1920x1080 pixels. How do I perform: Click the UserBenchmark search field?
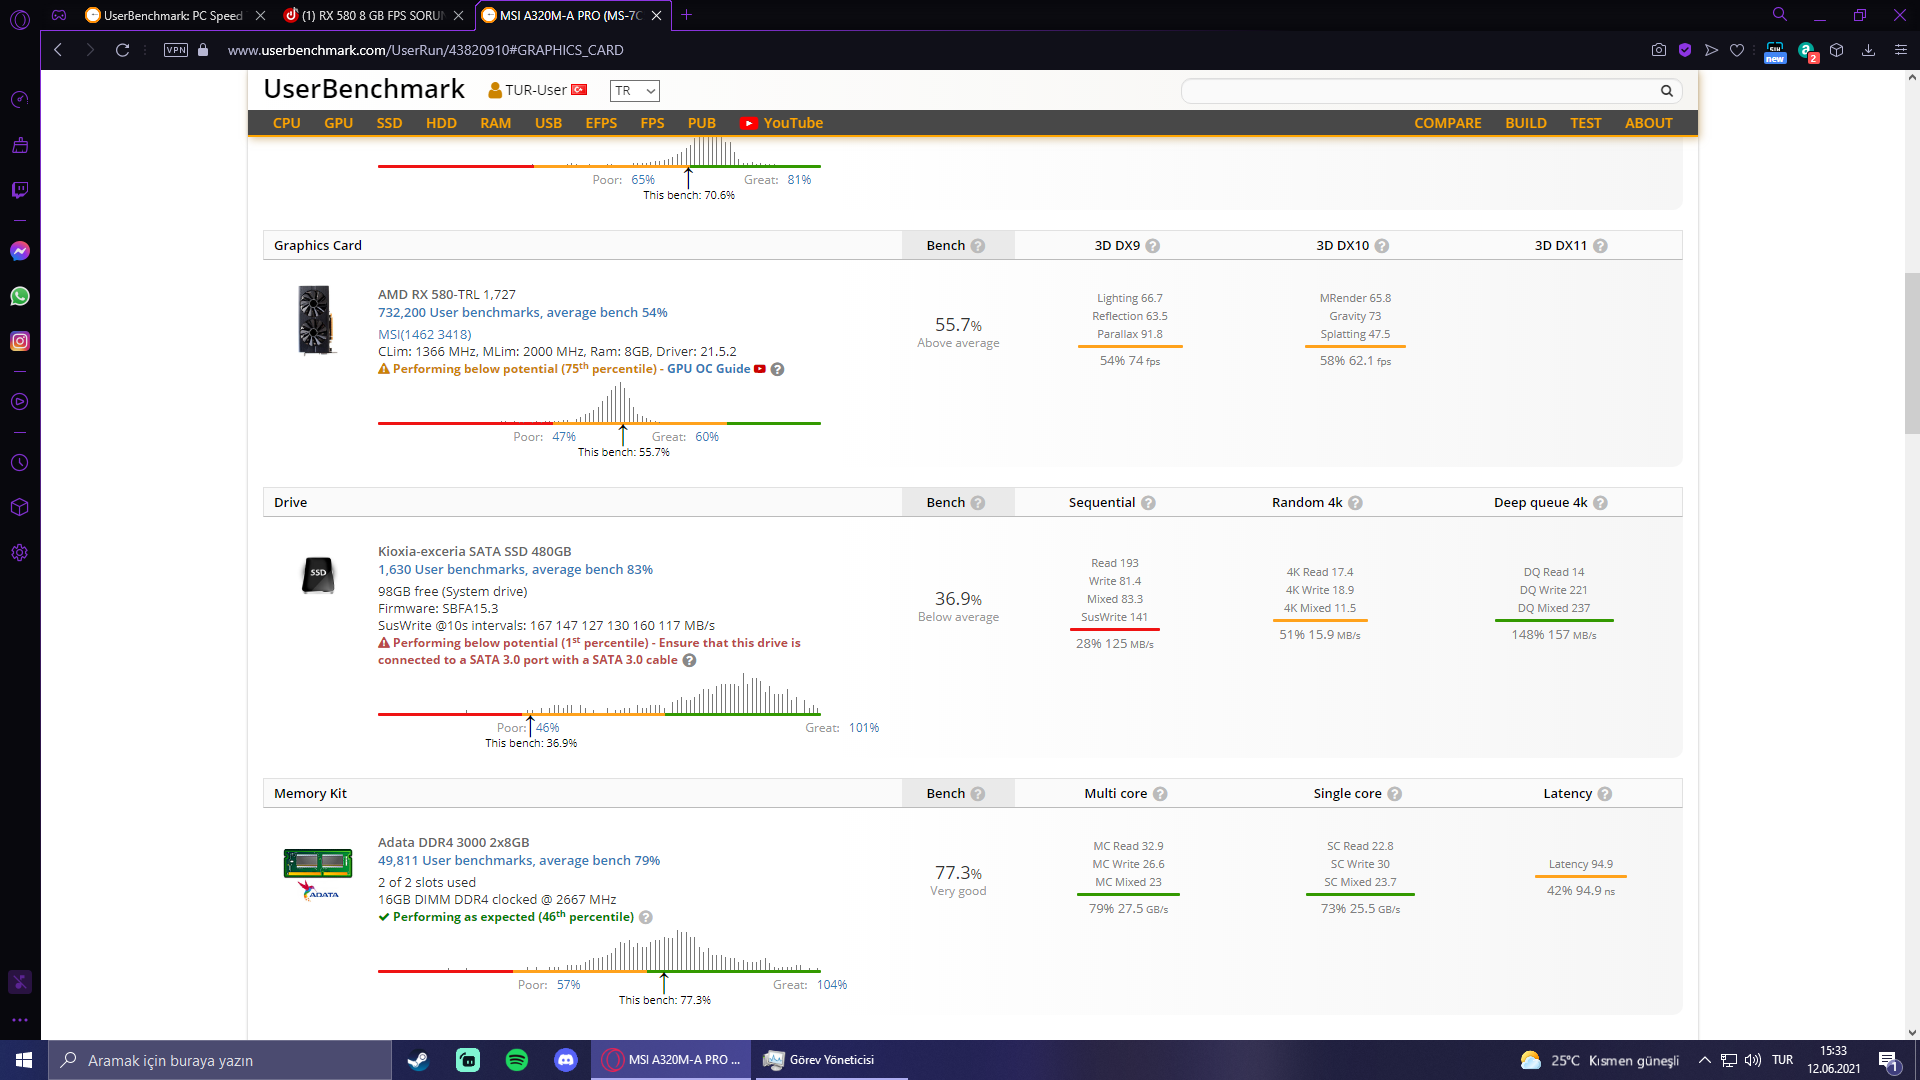coord(1420,91)
